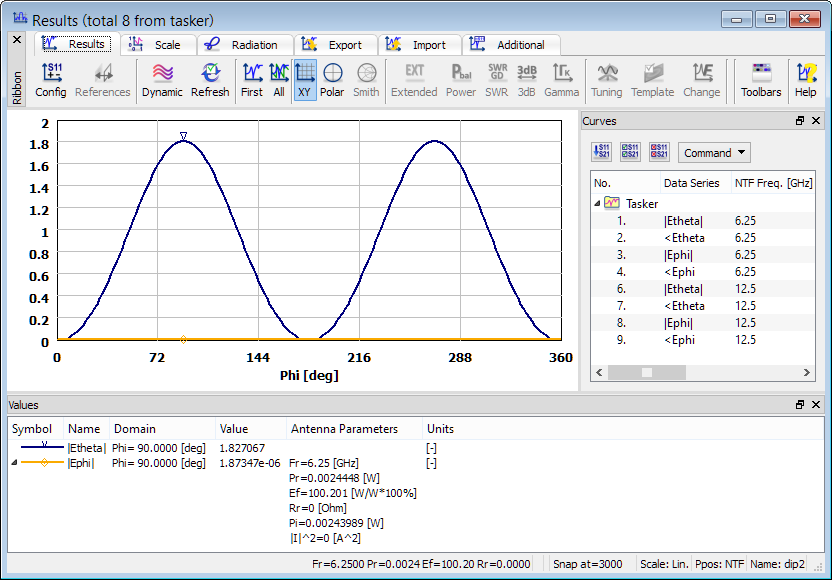Open the Toolbars options
Viewport: 832px width, 580px height.
761,80
